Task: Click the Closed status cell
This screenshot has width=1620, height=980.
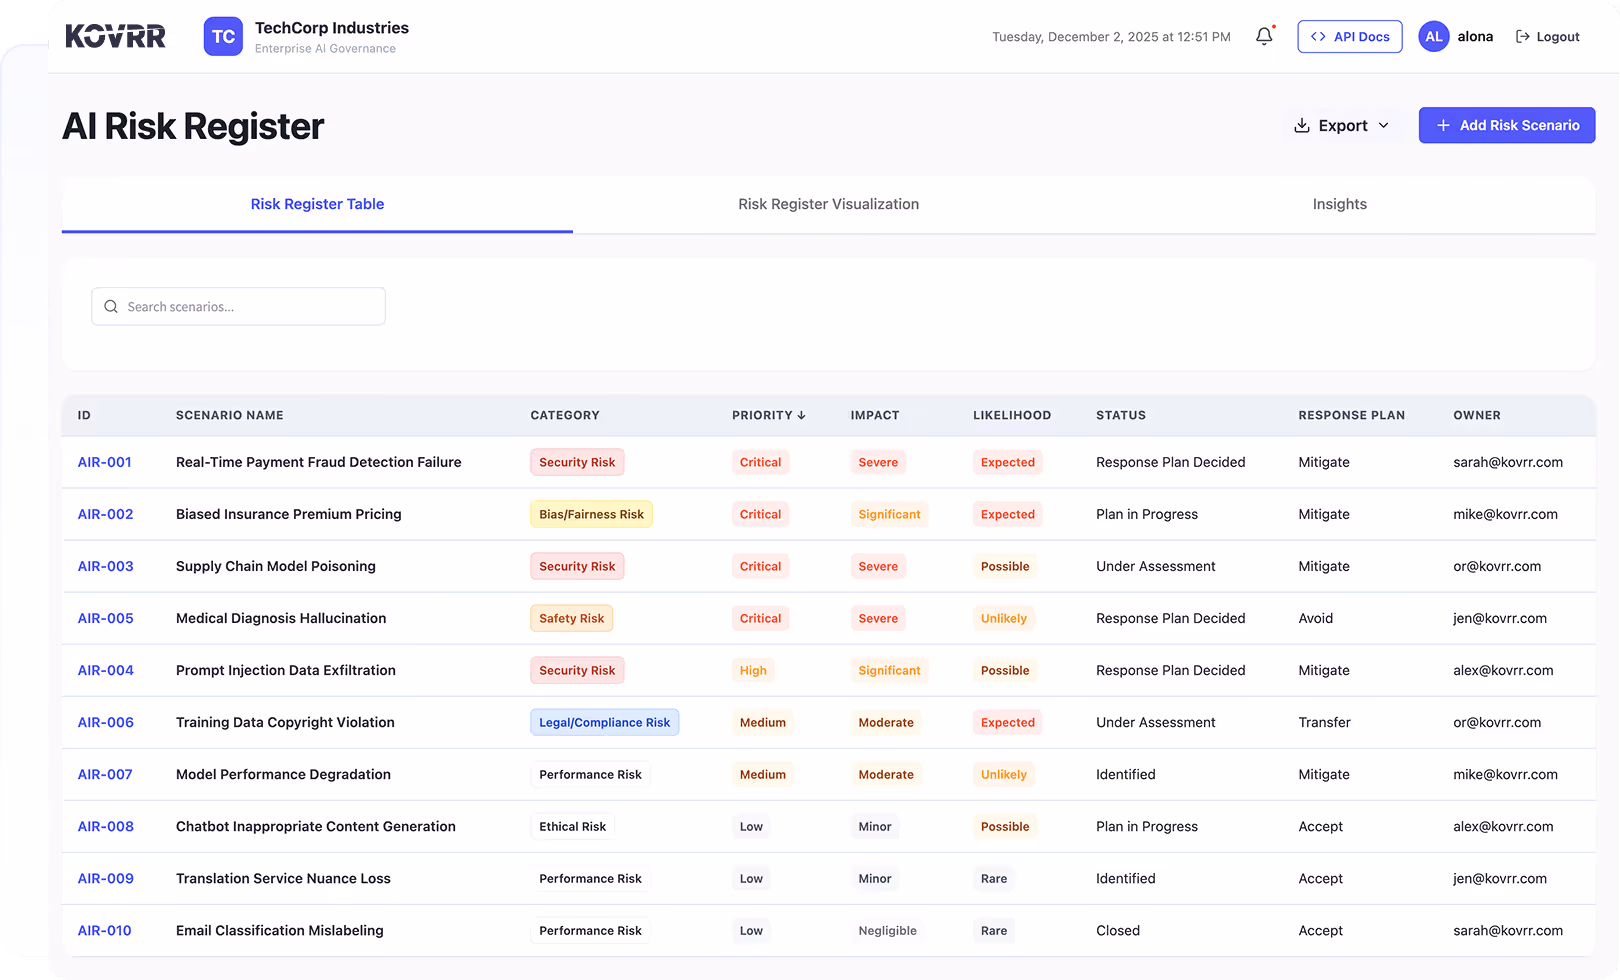Action: [1118, 930]
